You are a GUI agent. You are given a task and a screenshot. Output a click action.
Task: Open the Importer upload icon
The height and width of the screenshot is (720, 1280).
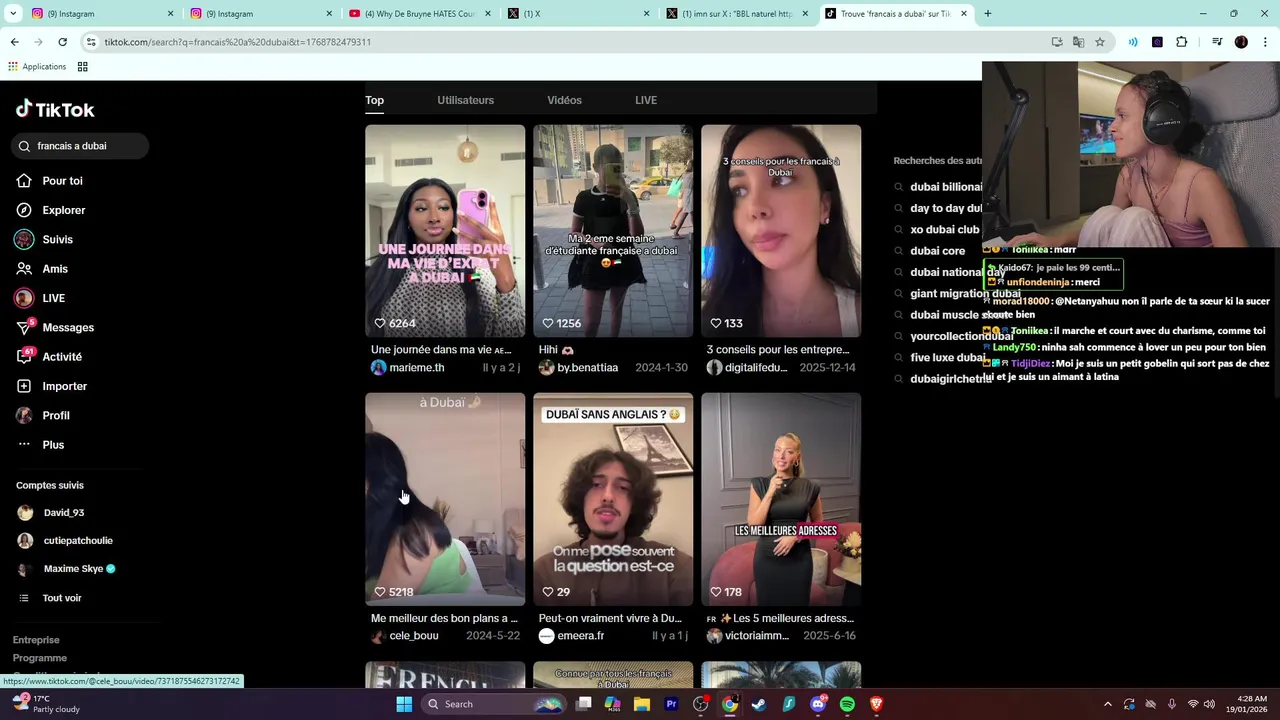(24, 386)
